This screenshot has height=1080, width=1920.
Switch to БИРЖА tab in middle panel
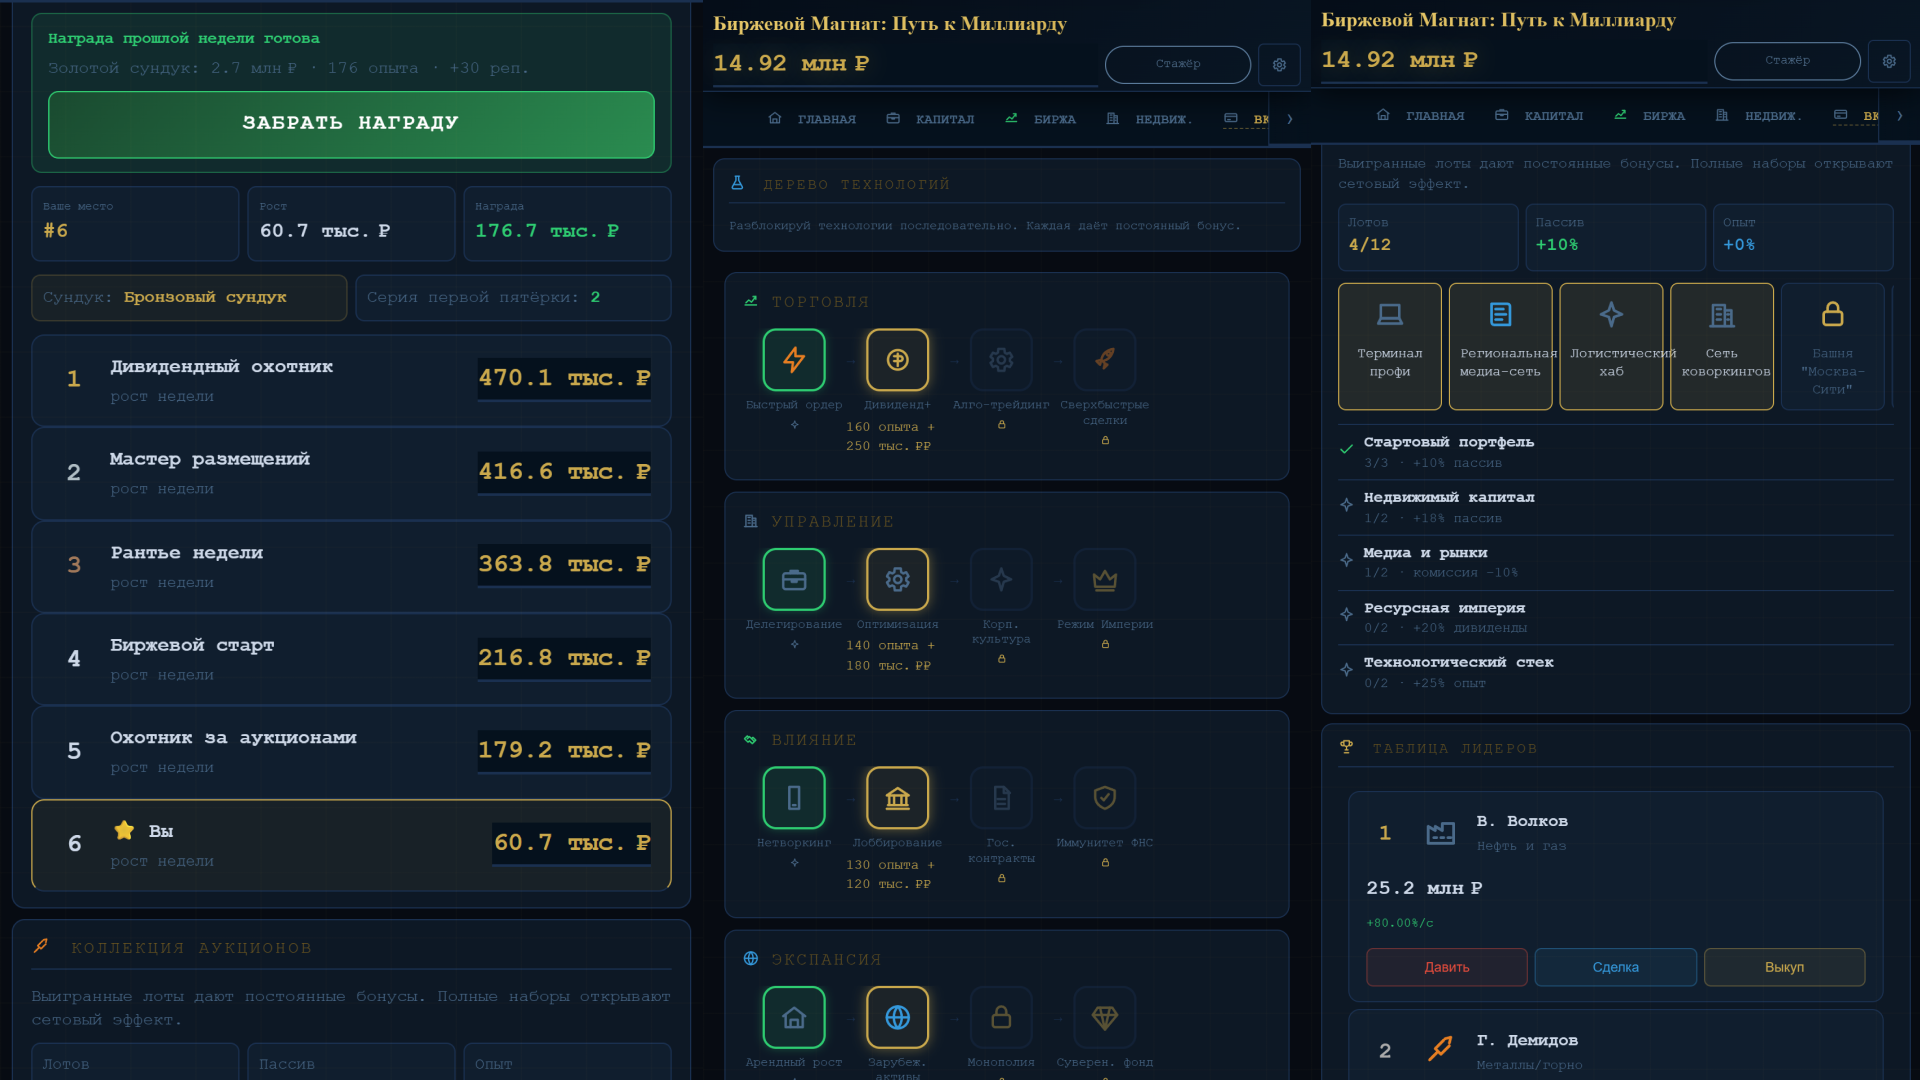(x=1041, y=119)
